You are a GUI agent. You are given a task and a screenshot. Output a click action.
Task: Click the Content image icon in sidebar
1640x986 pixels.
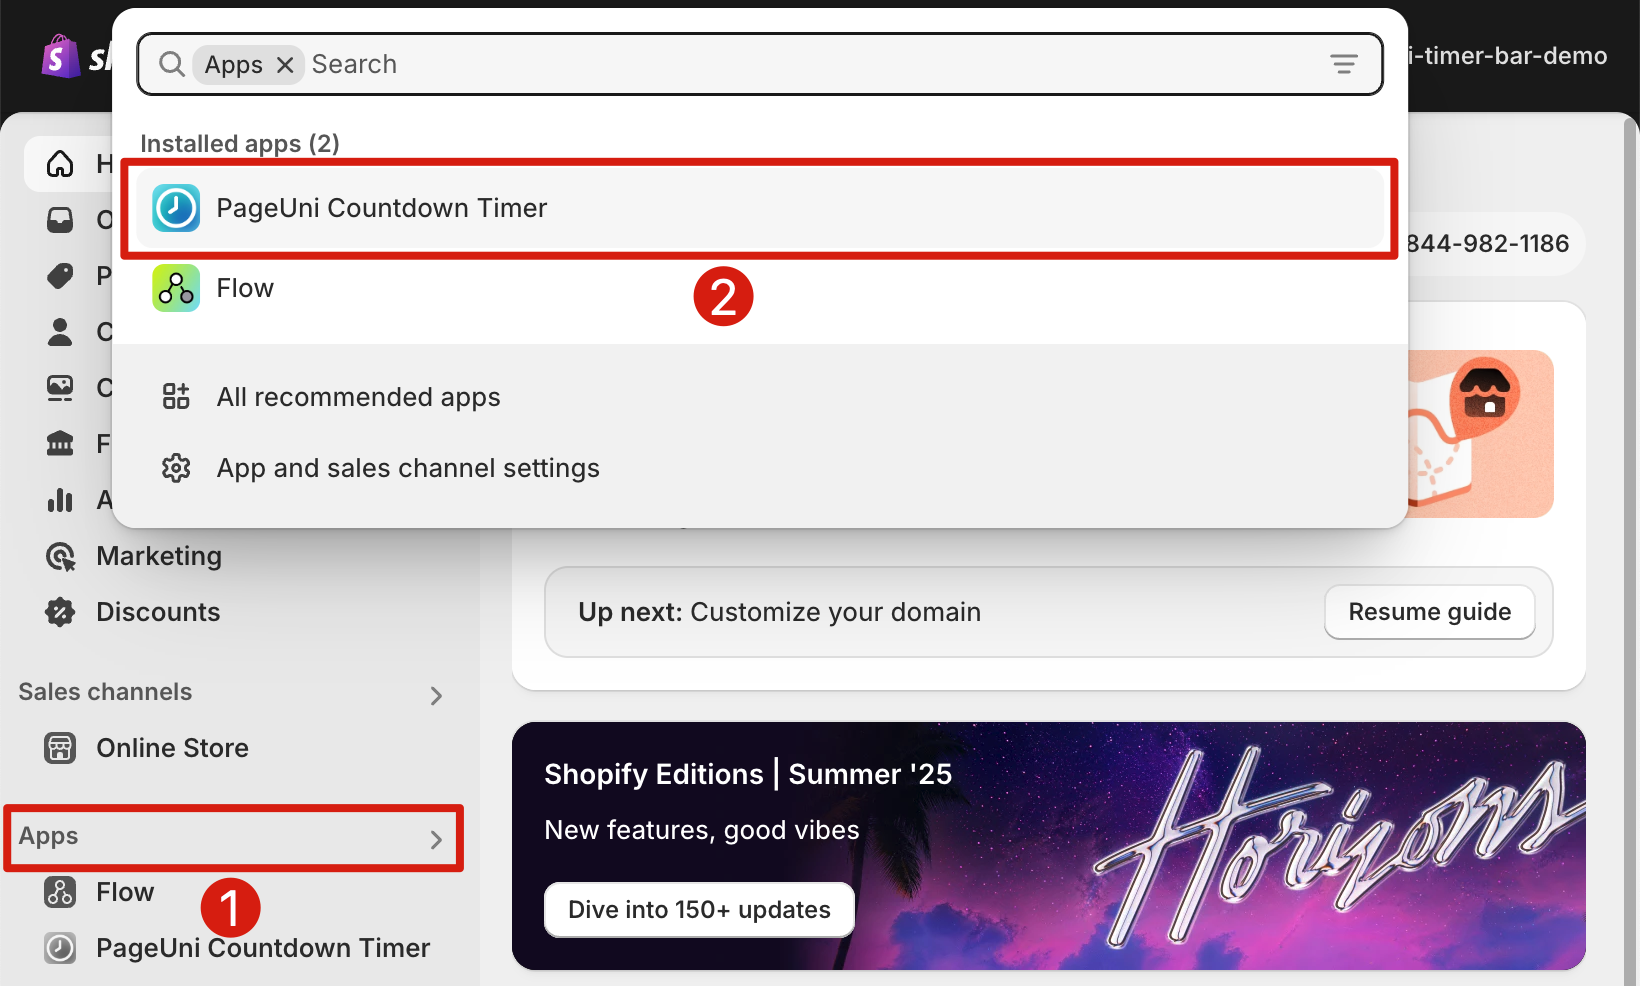(x=60, y=388)
